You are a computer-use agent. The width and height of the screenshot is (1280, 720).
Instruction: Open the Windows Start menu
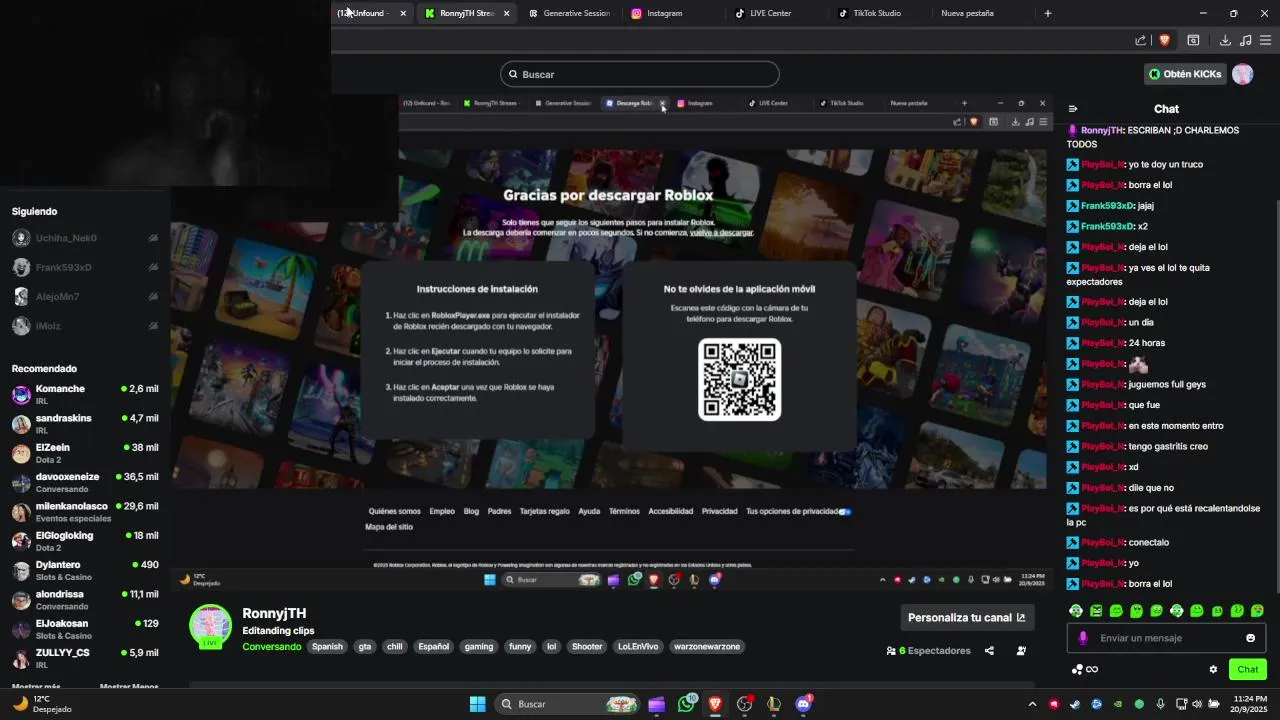point(478,704)
